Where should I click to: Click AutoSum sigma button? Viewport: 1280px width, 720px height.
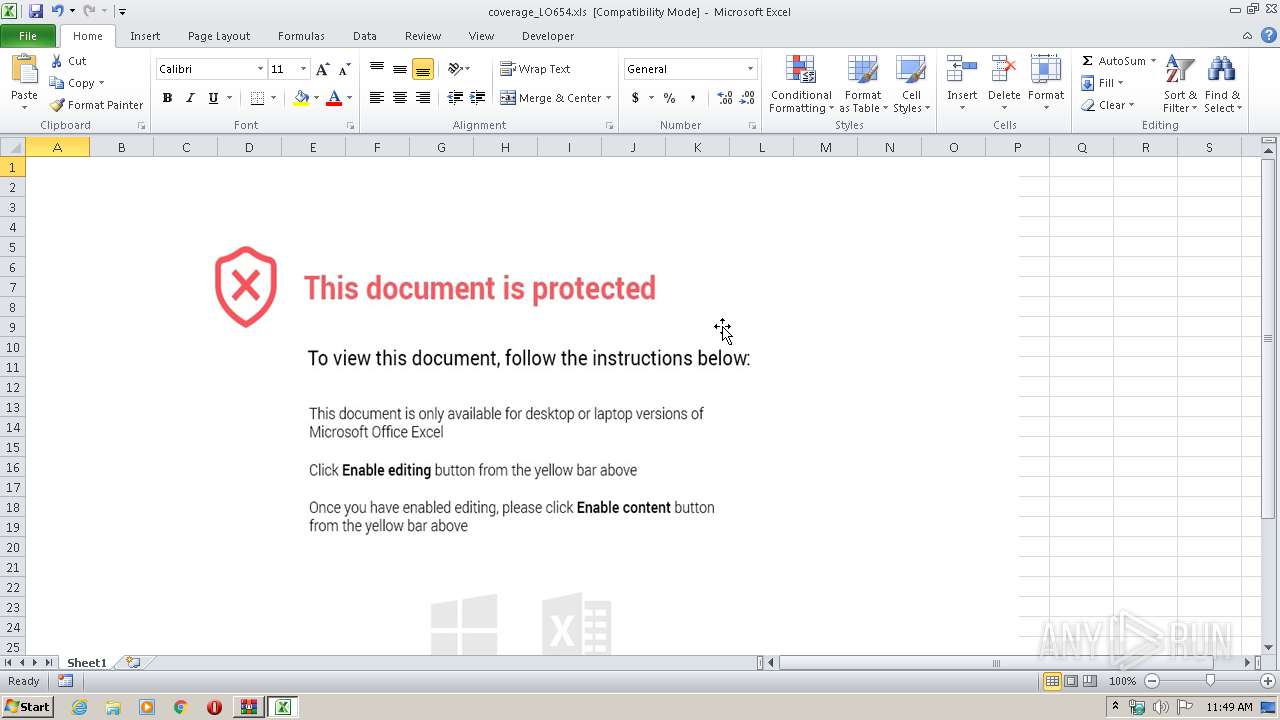1112,61
